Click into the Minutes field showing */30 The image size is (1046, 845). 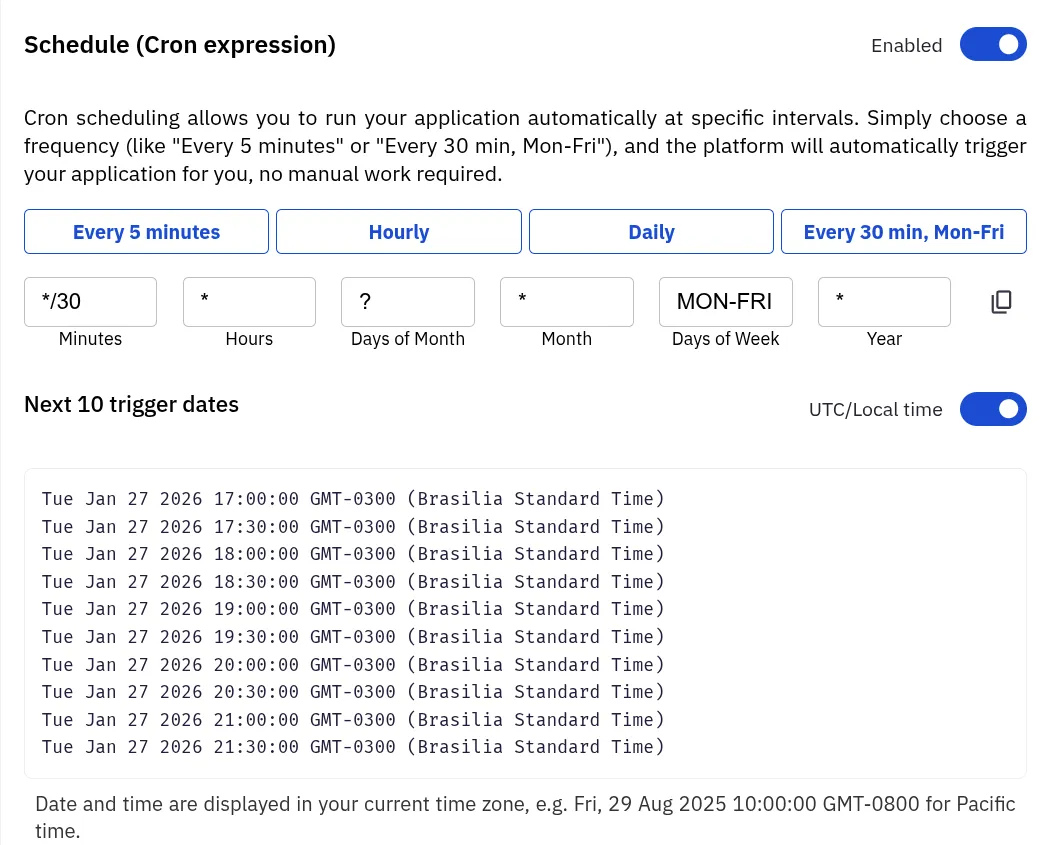(x=90, y=301)
